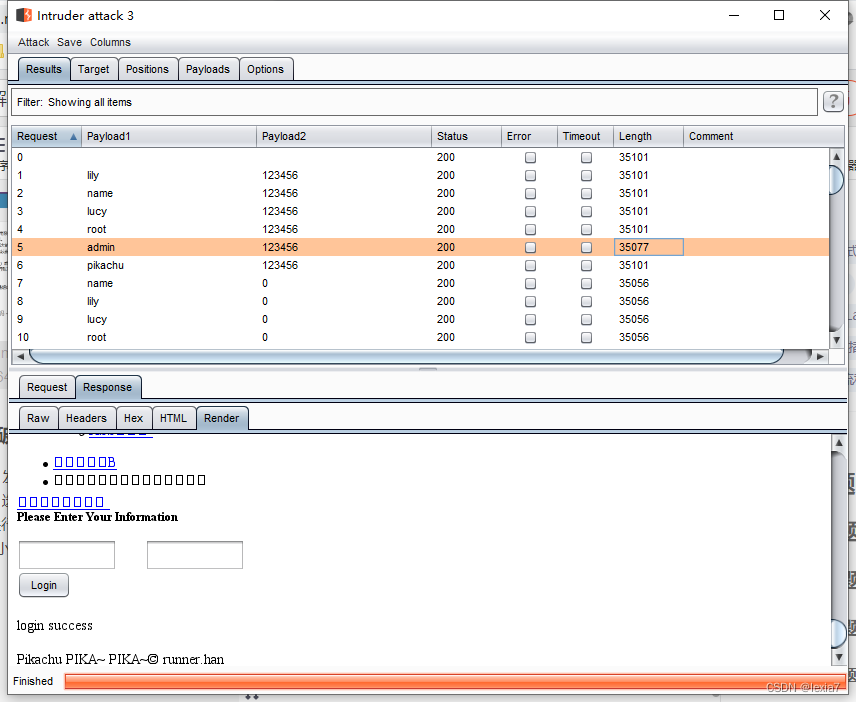Click results table scroll down arrow
Screen dimensions: 856x702
(x=836, y=340)
